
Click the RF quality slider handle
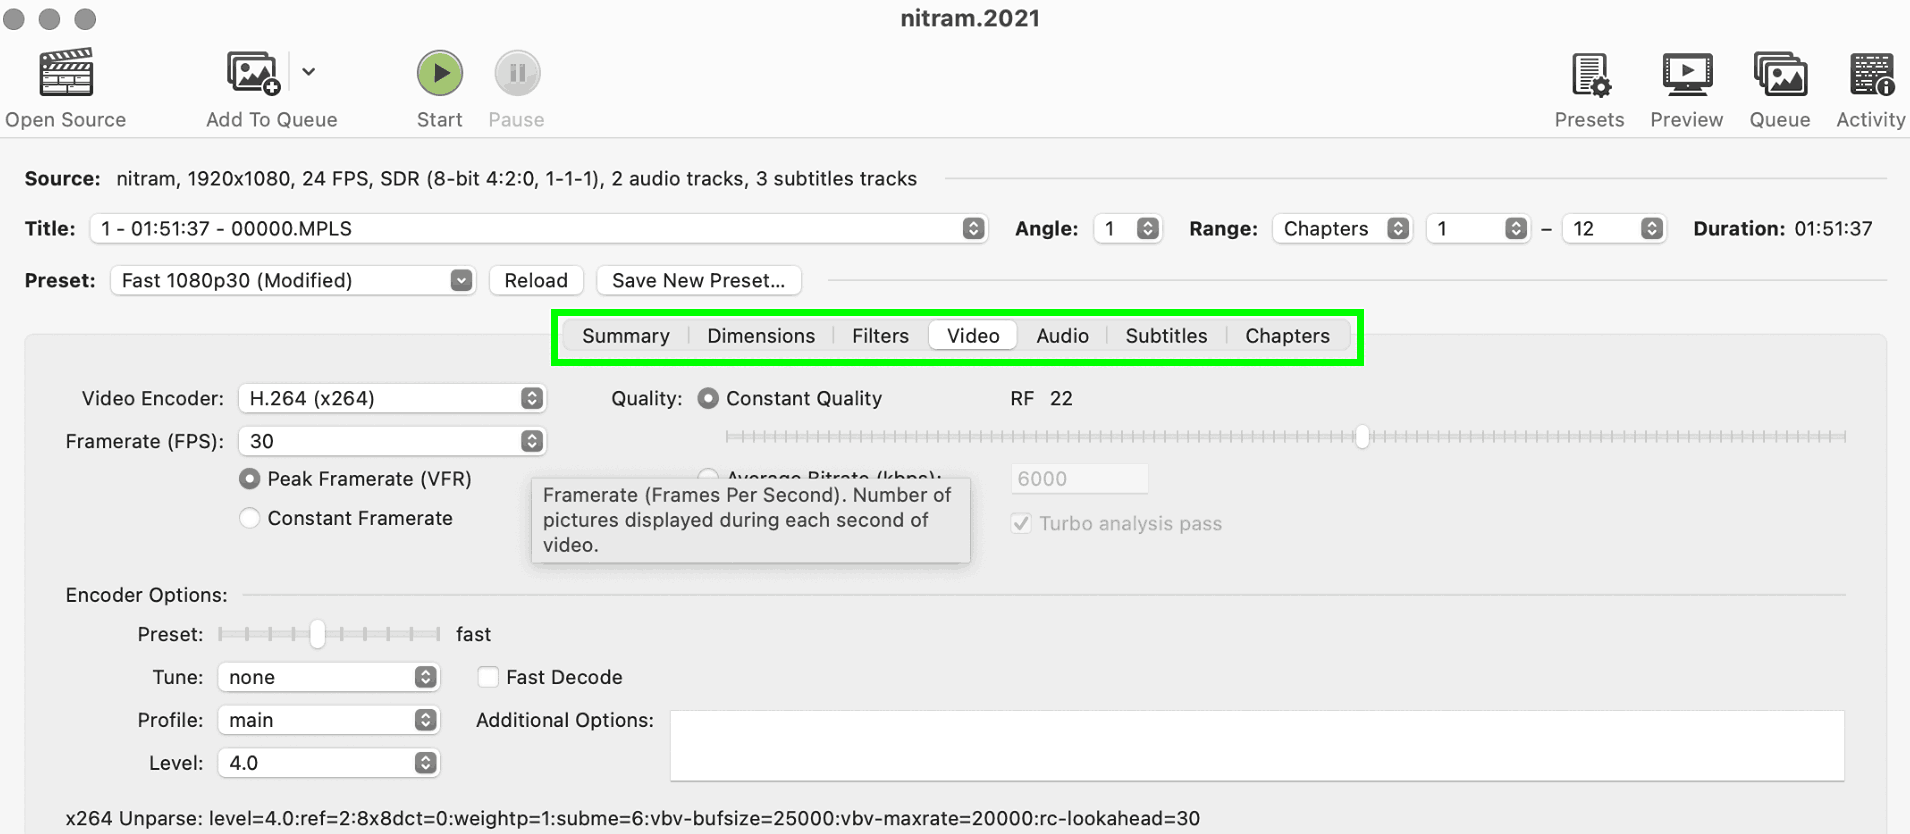(1362, 436)
